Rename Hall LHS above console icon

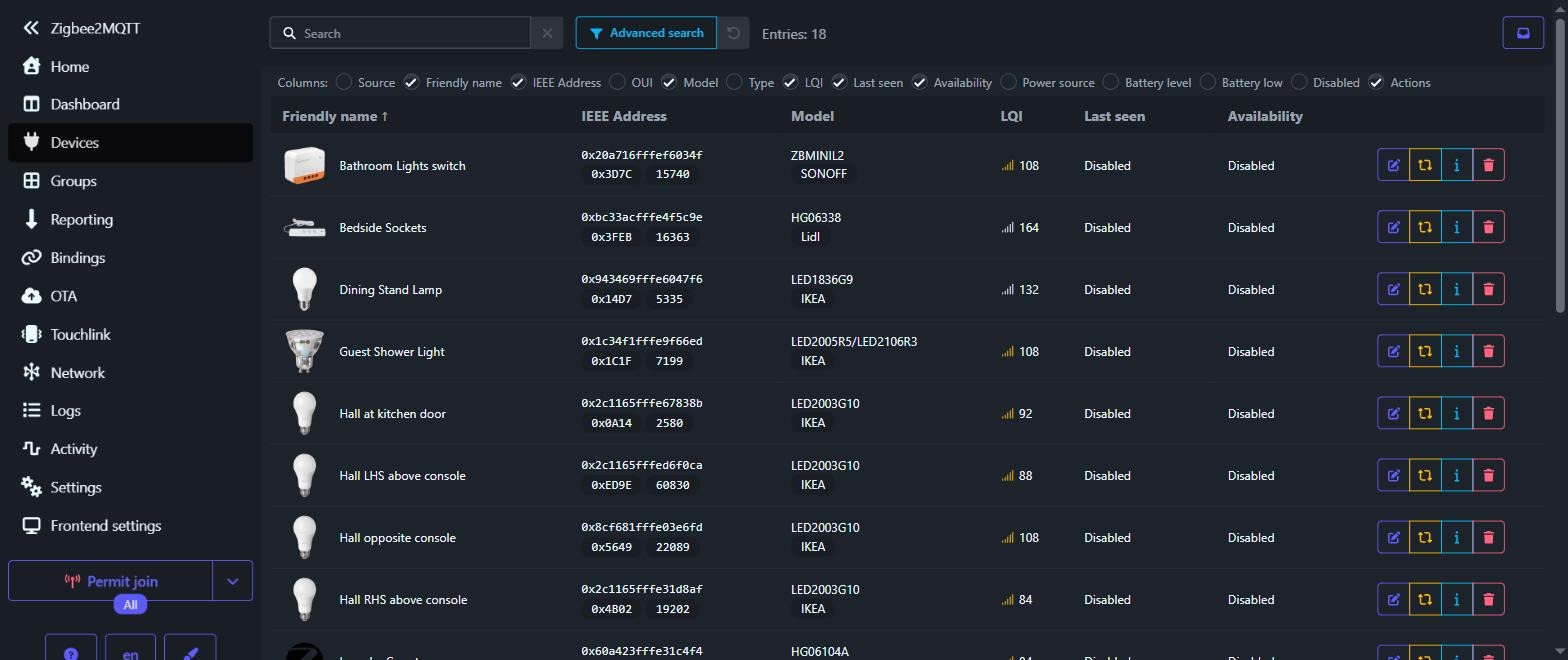(x=1393, y=475)
